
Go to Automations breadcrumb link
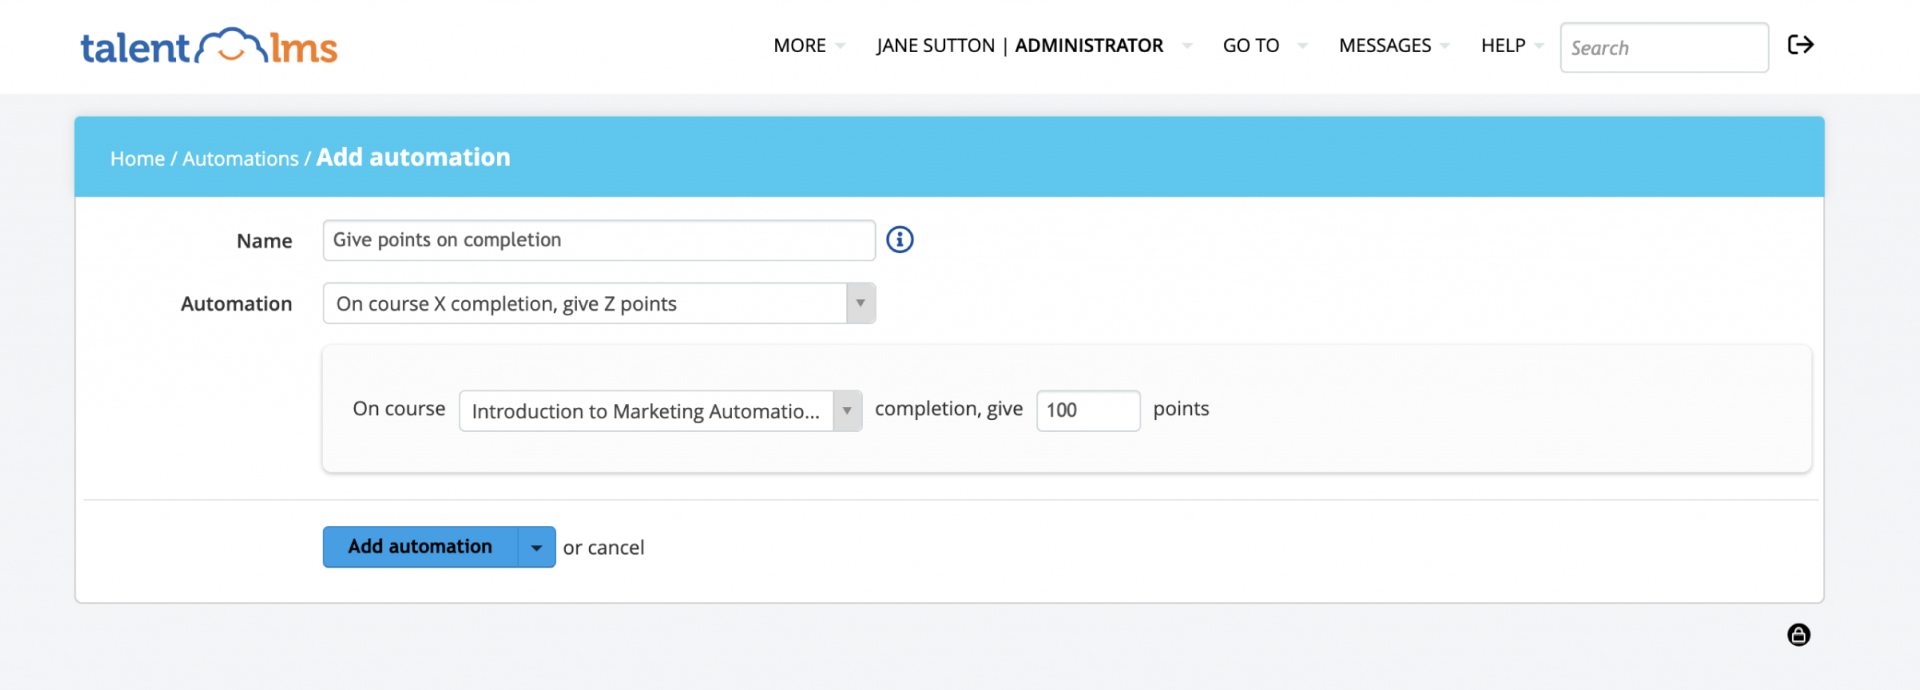pyautogui.click(x=240, y=159)
